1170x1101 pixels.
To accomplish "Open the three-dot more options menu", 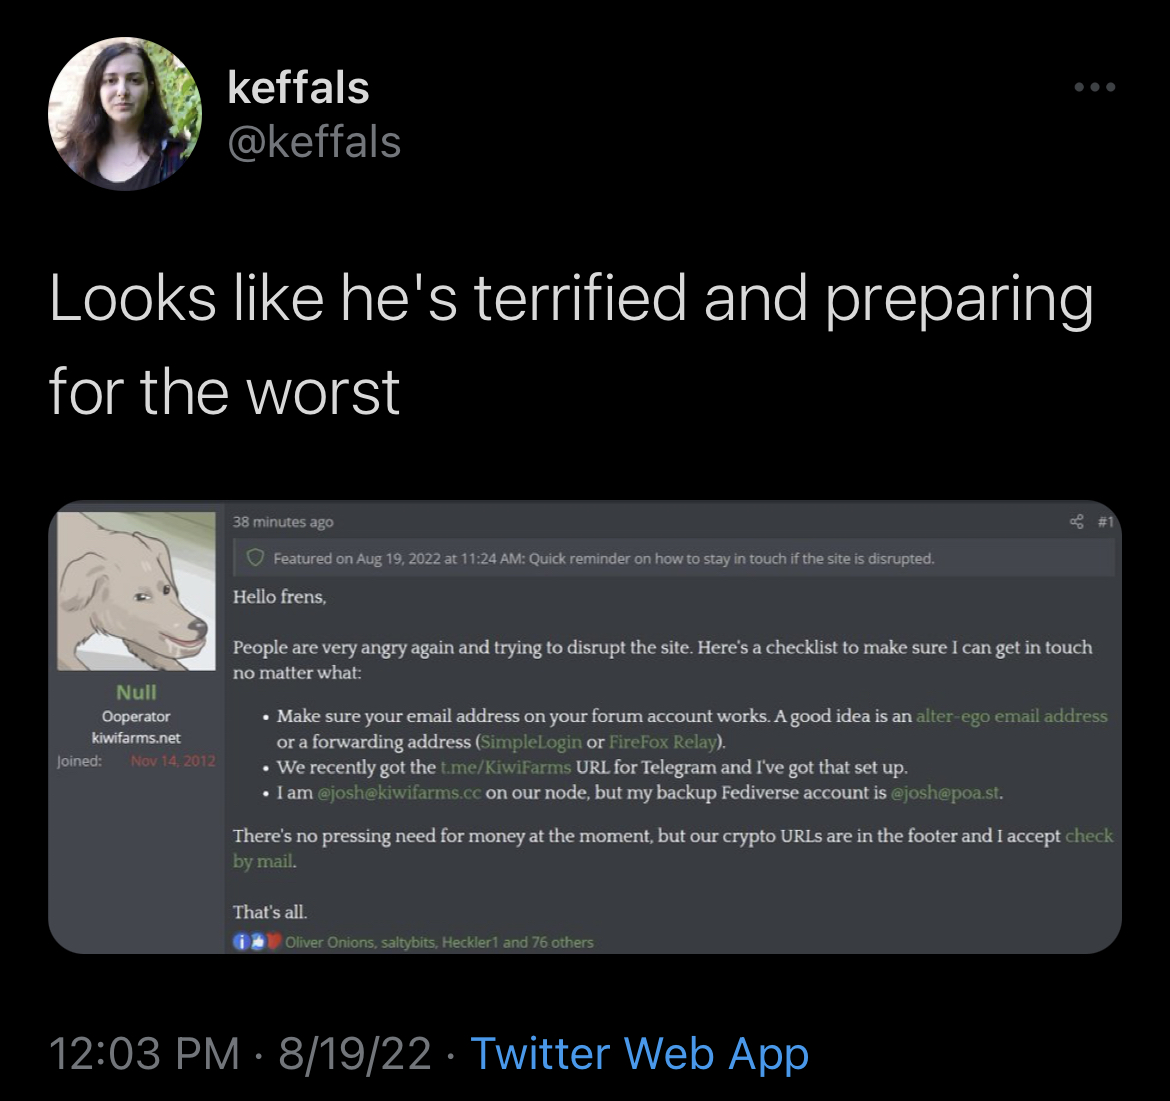I will [1095, 87].
